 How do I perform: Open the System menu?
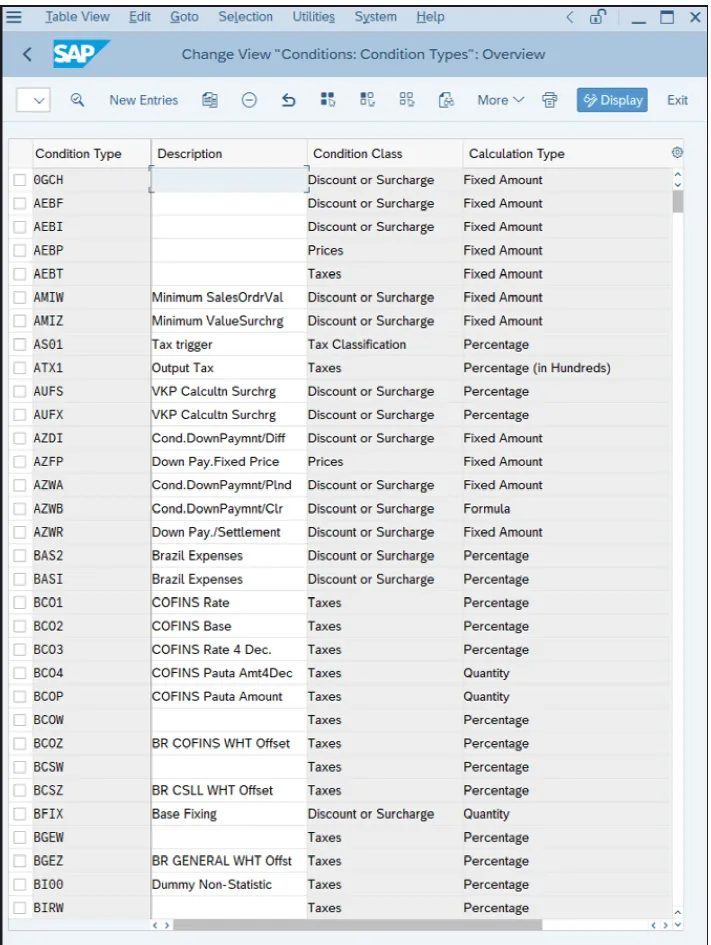375,17
